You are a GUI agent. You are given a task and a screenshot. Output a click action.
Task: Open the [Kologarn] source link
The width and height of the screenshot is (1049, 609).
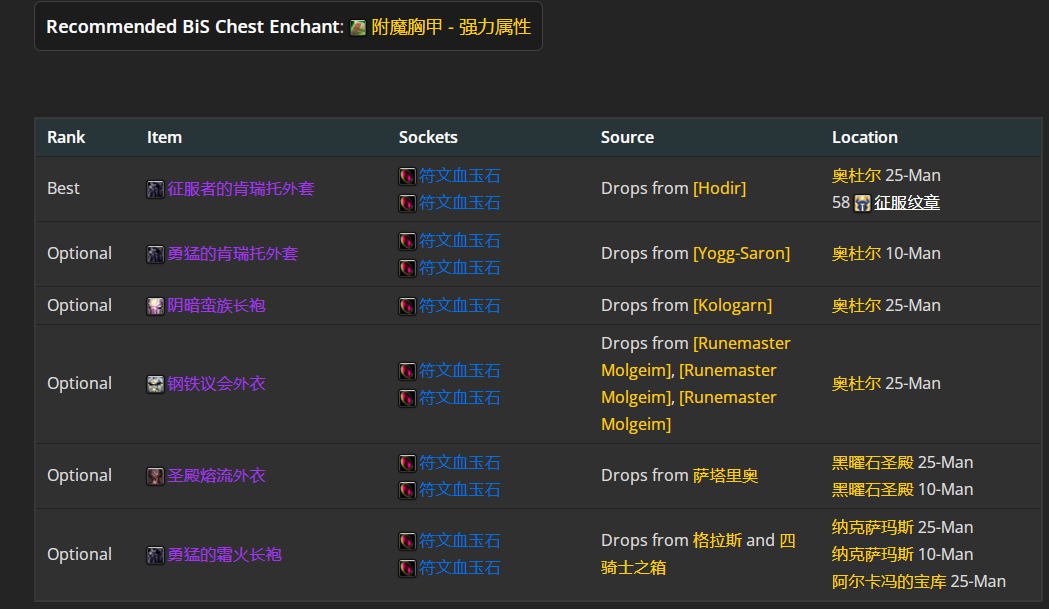[733, 306]
